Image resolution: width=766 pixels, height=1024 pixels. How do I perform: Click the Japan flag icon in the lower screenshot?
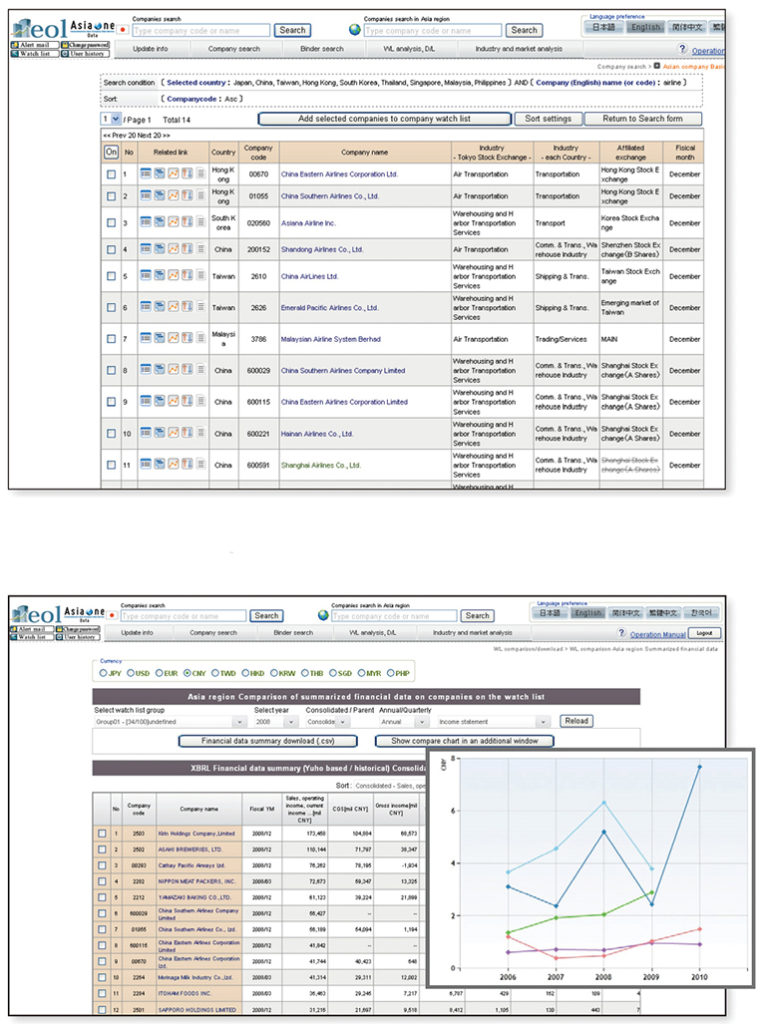click(112, 615)
